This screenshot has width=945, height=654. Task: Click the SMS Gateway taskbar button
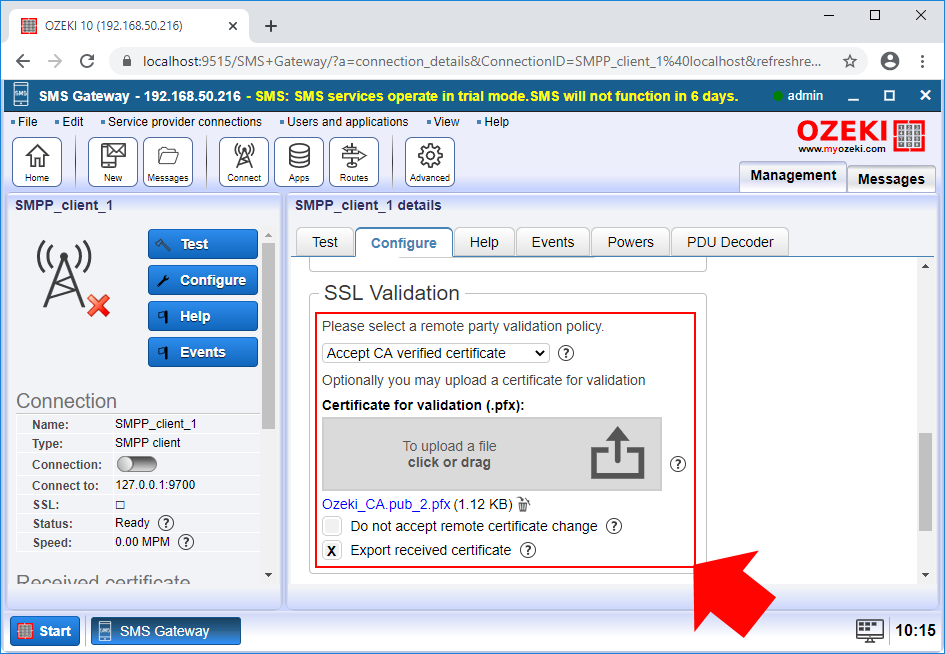pyautogui.click(x=166, y=631)
